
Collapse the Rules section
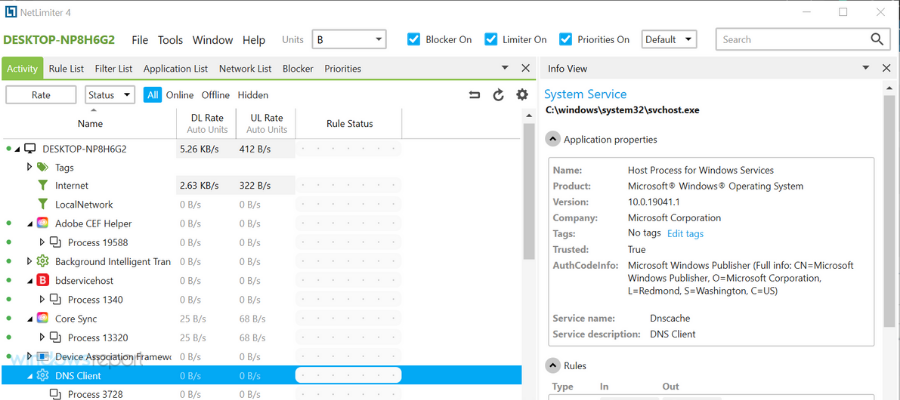(553, 365)
